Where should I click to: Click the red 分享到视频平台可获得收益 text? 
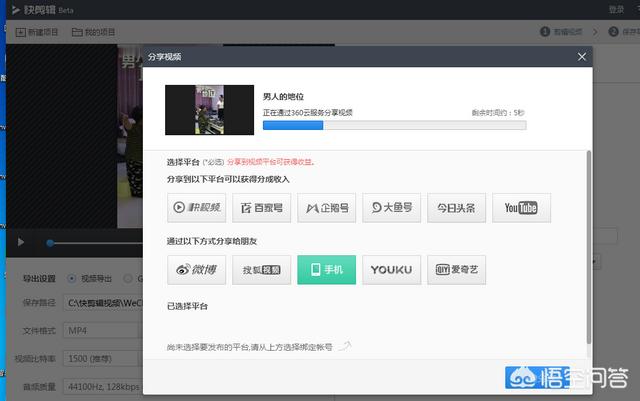pos(271,162)
